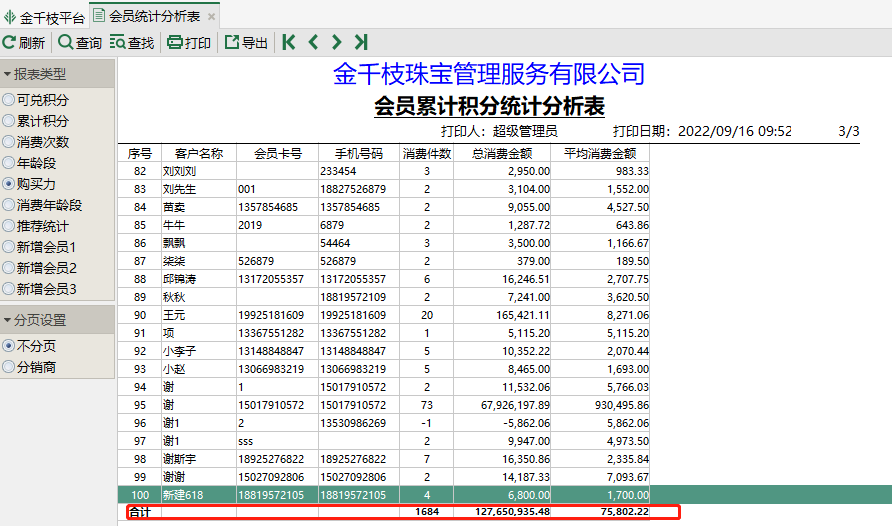892x526 pixels.
Task: Close the 会员统计分析表 tab
Action: coord(211,17)
